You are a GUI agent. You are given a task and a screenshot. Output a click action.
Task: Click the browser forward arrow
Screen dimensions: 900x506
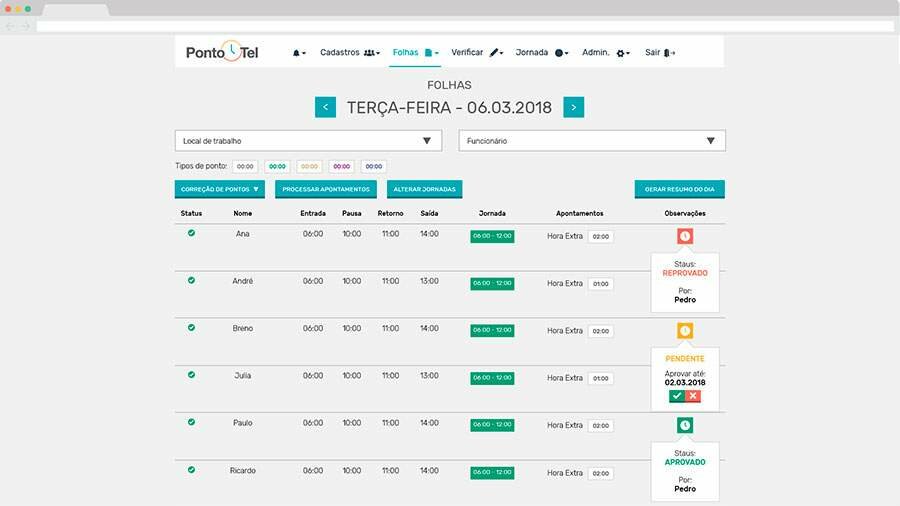tap(25, 26)
